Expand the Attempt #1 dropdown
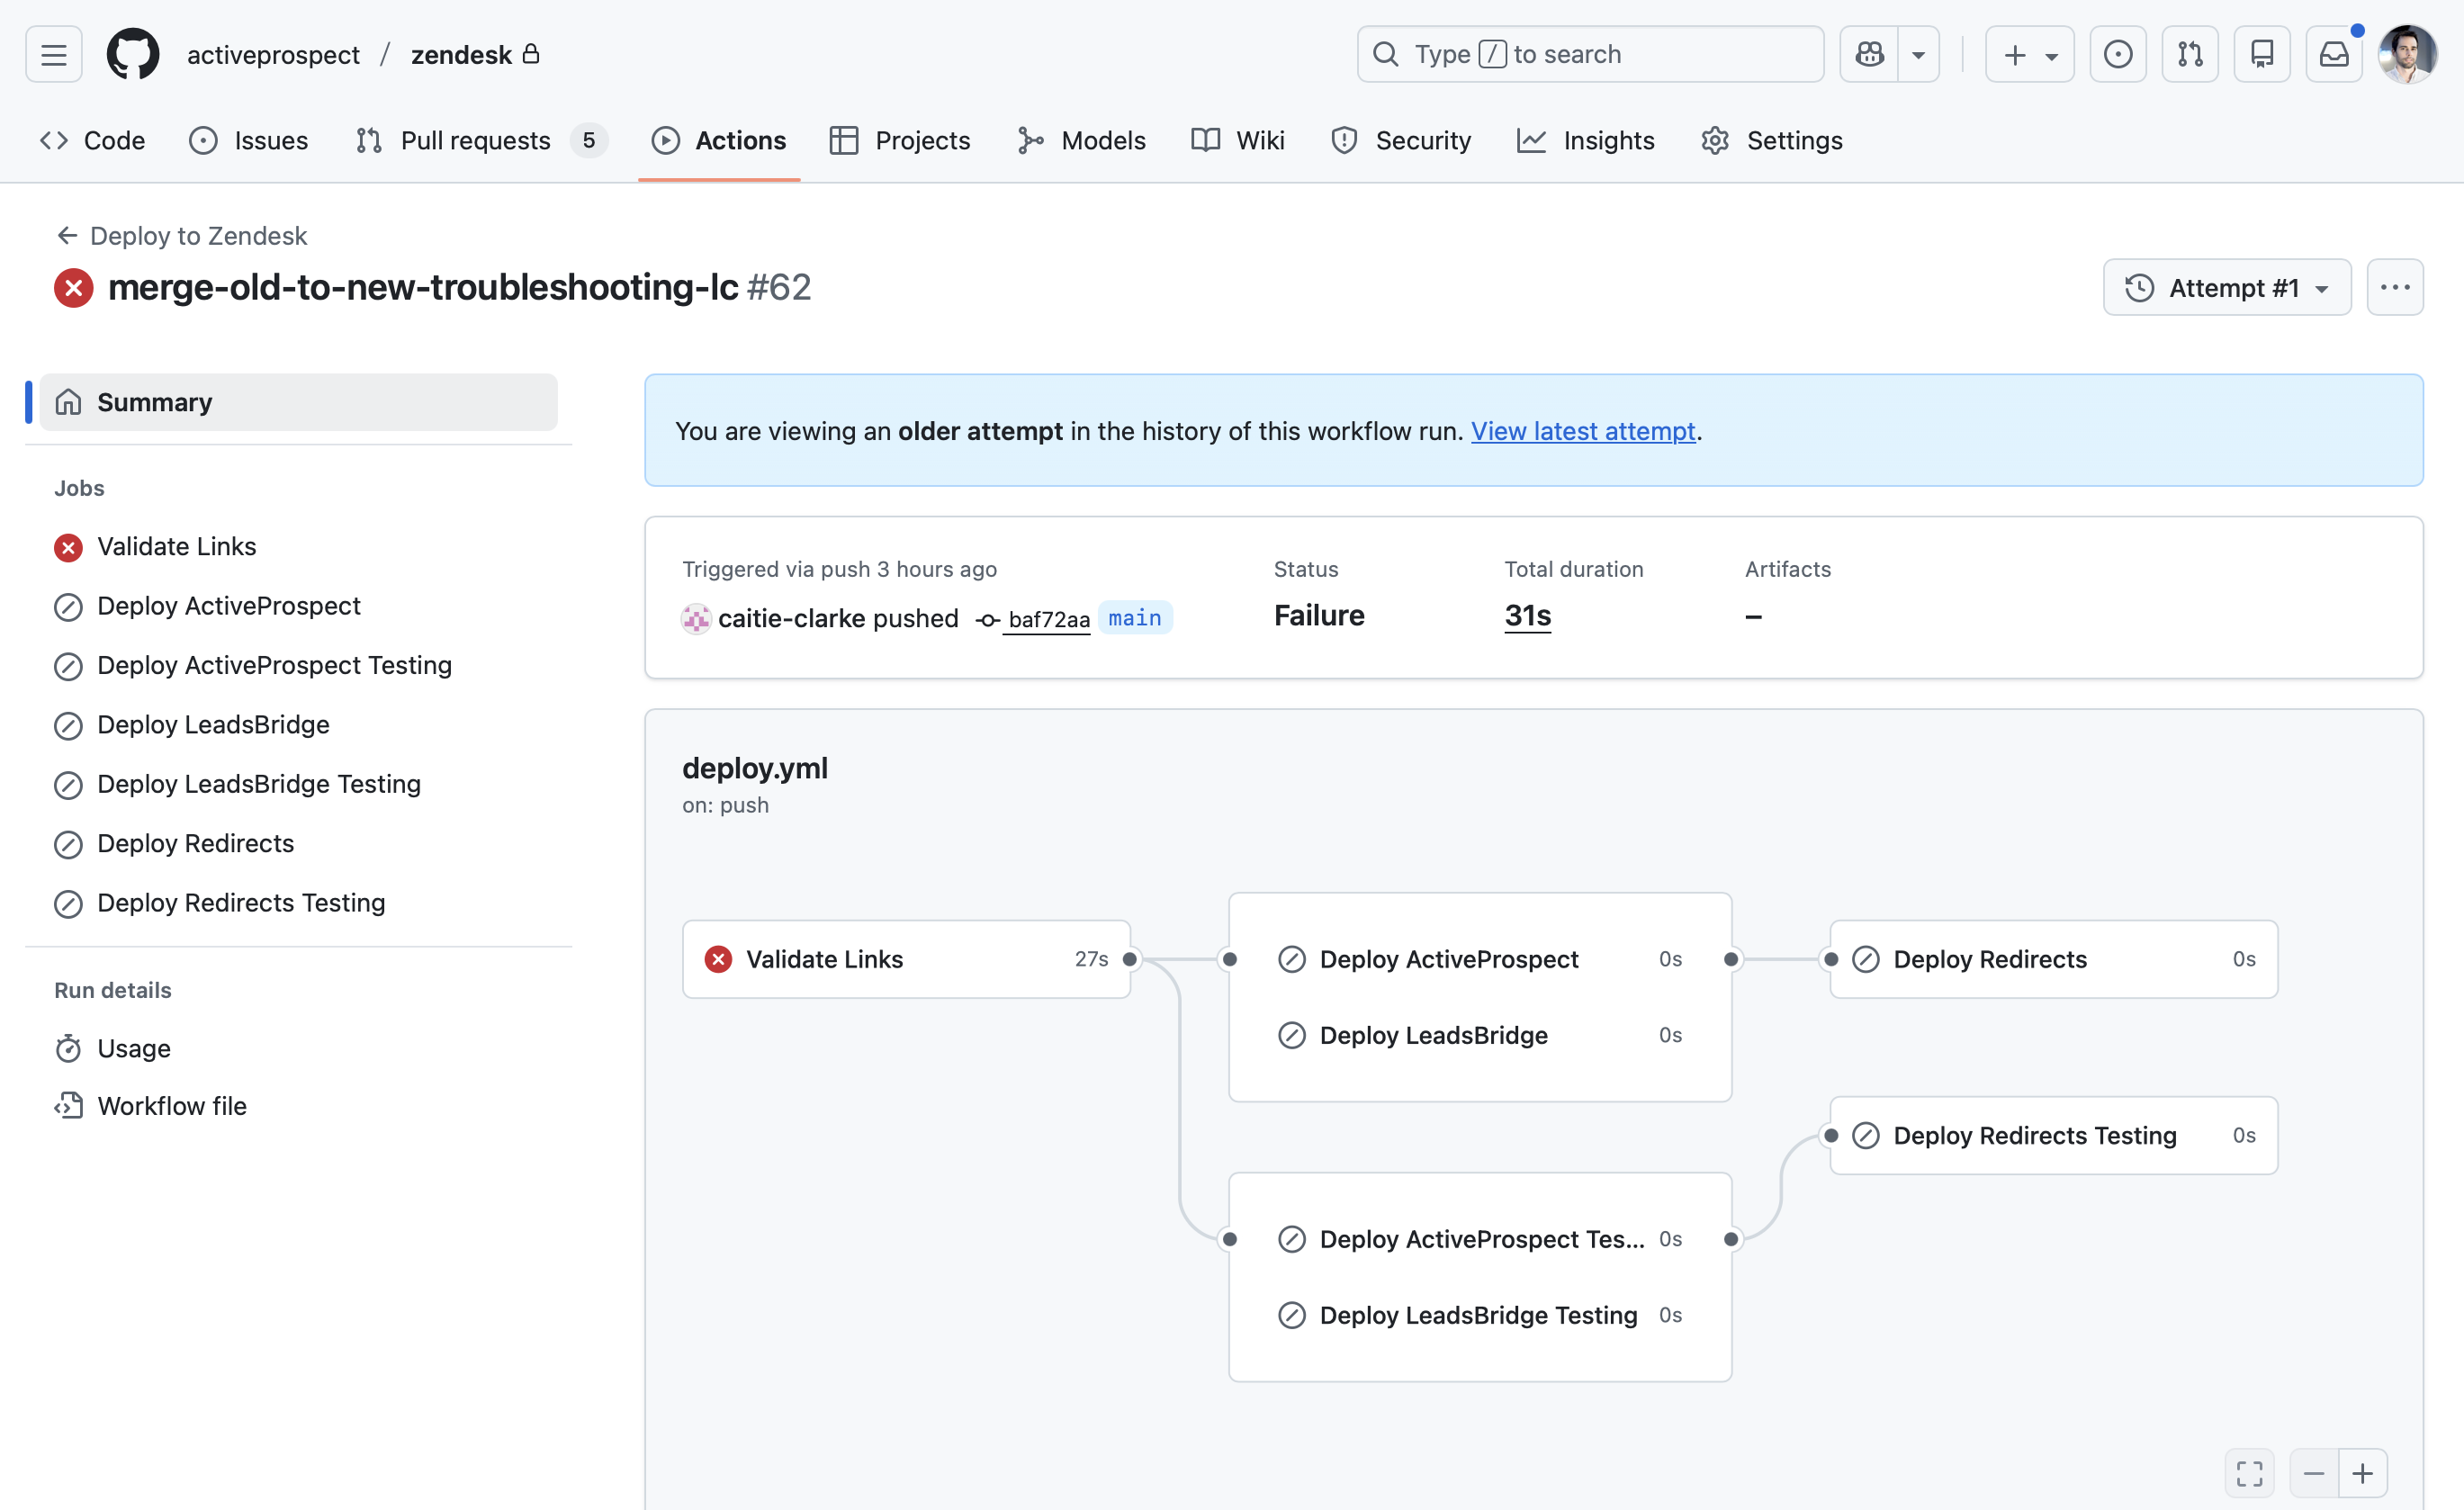2464x1510 pixels. 2226,288
